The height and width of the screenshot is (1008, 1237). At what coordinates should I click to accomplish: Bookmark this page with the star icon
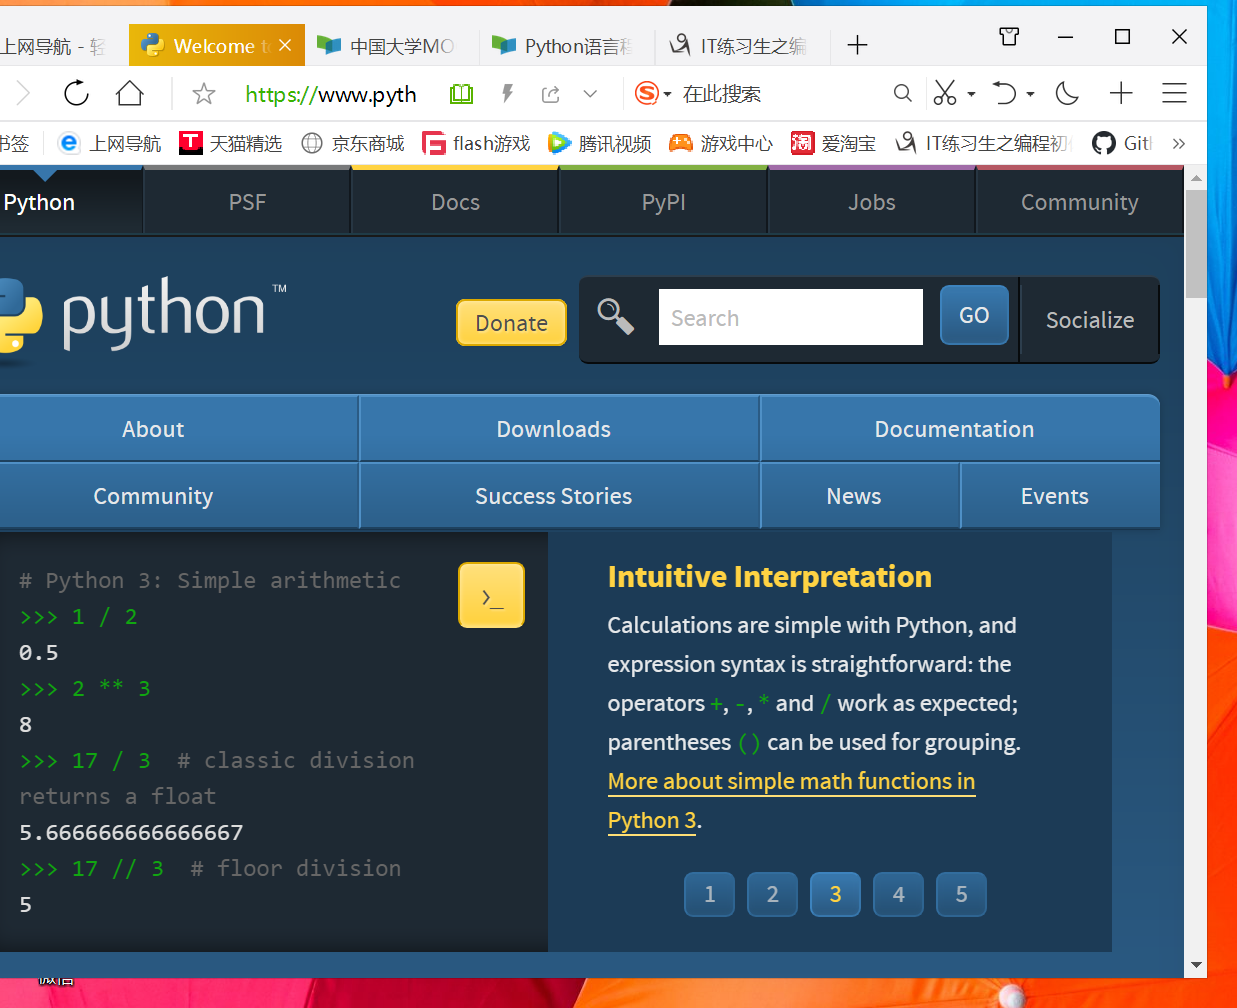(204, 94)
